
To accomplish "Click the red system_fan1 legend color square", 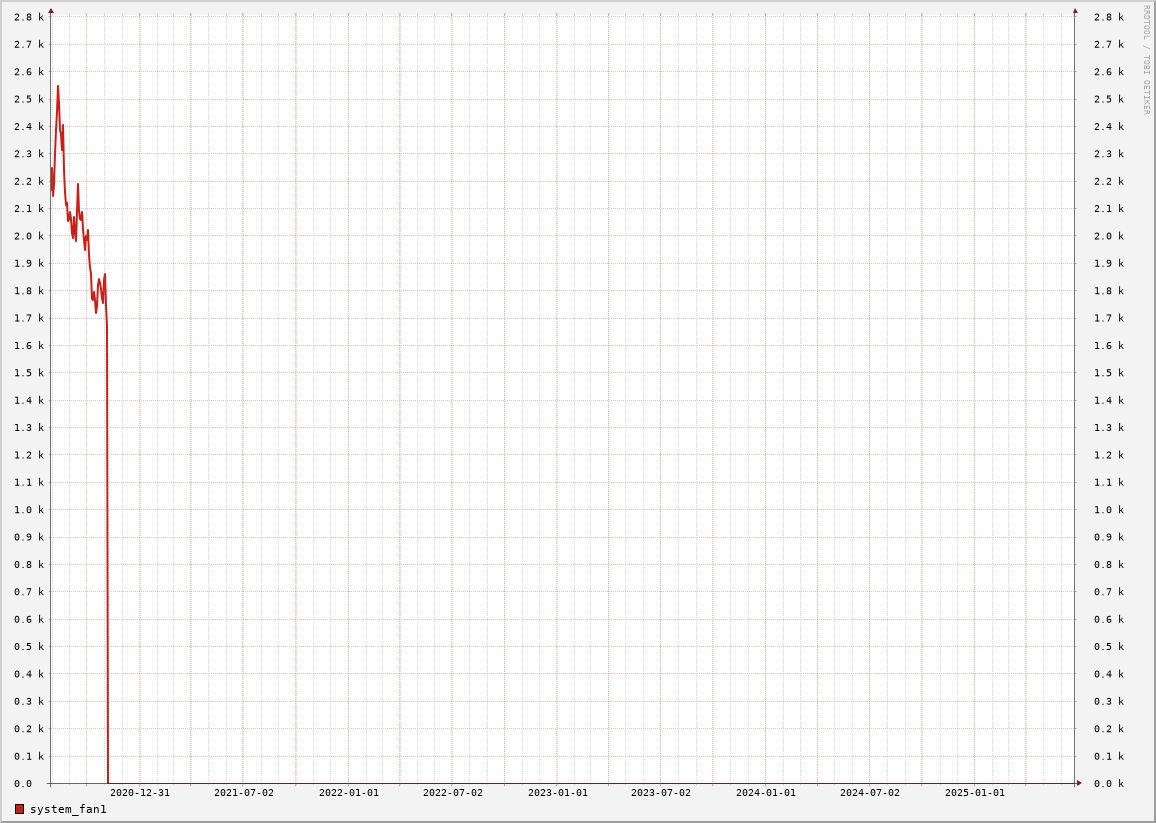I will tap(19, 809).
